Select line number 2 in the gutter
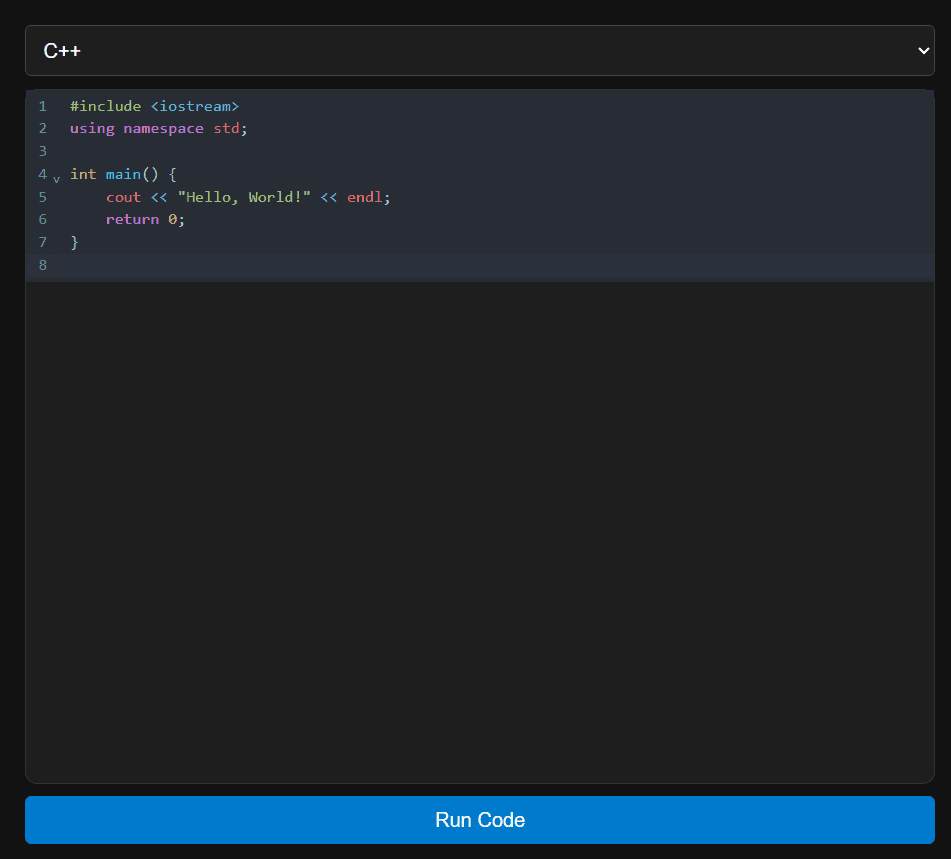 tap(42, 129)
